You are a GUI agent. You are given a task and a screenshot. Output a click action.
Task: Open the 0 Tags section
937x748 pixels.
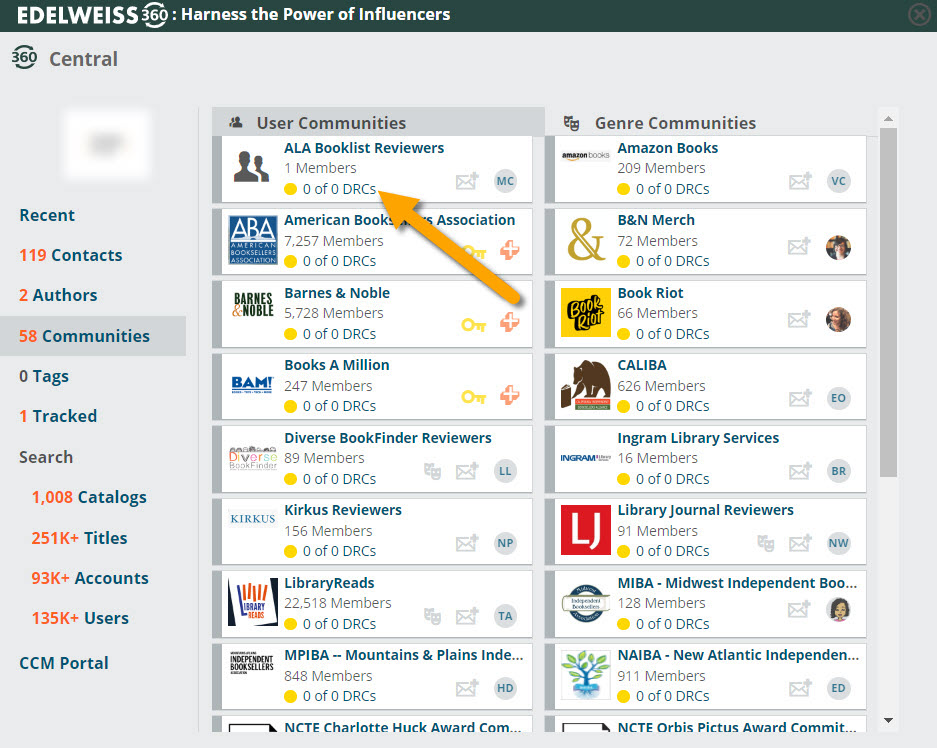pos(44,376)
